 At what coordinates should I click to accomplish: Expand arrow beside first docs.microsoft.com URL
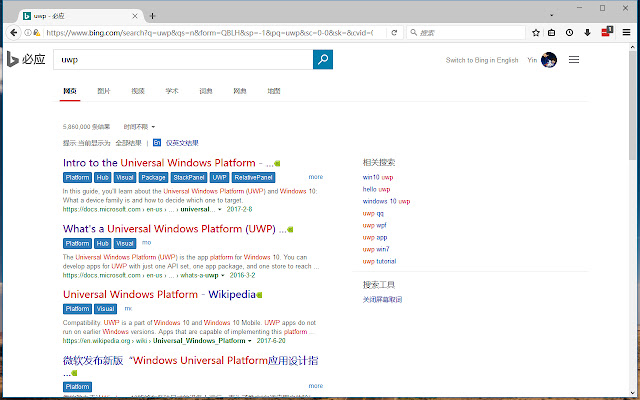tap(220, 209)
